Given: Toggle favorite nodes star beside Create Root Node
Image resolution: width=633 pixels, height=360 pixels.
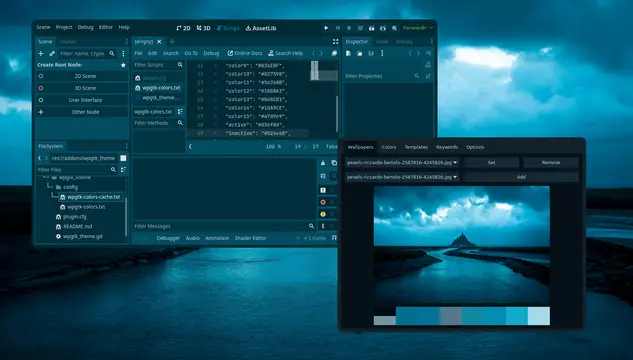Looking at the screenshot, I should coord(123,65).
